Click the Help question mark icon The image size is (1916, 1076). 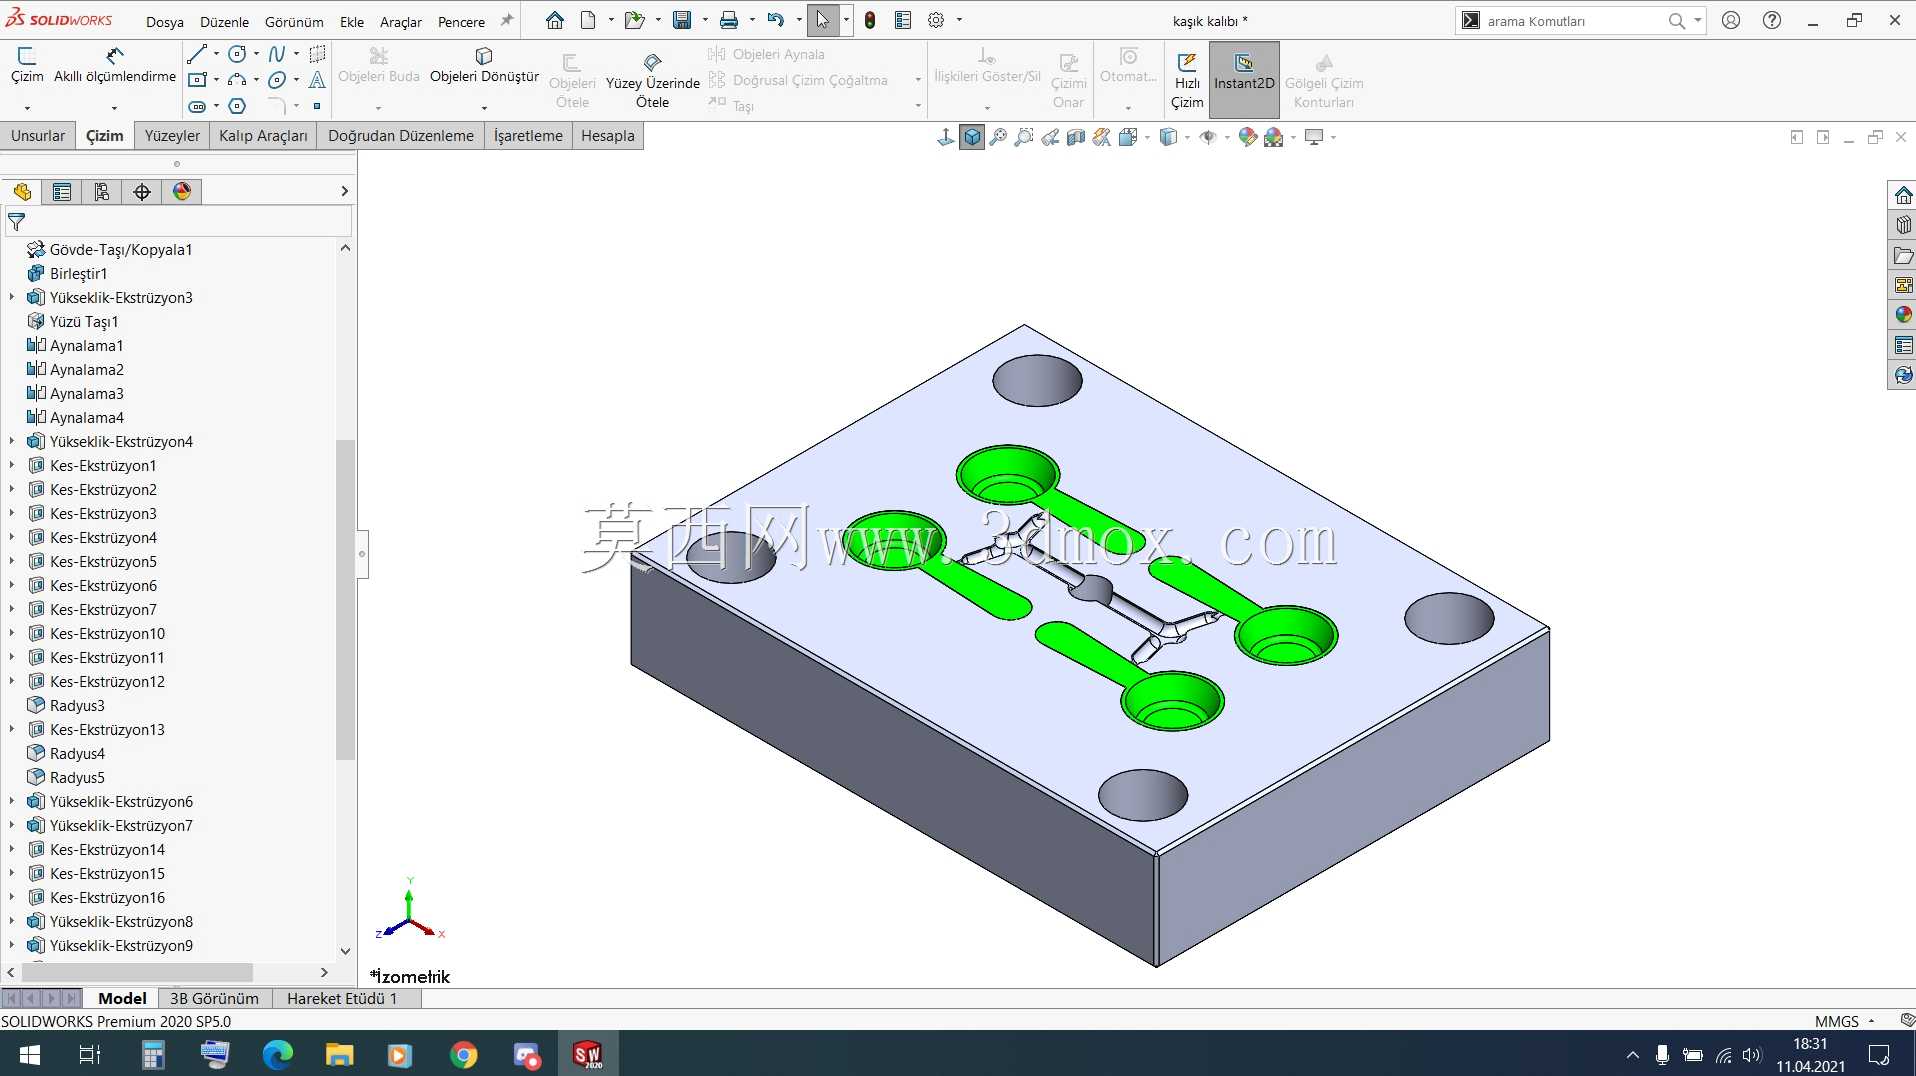[x=1772, y=20]
